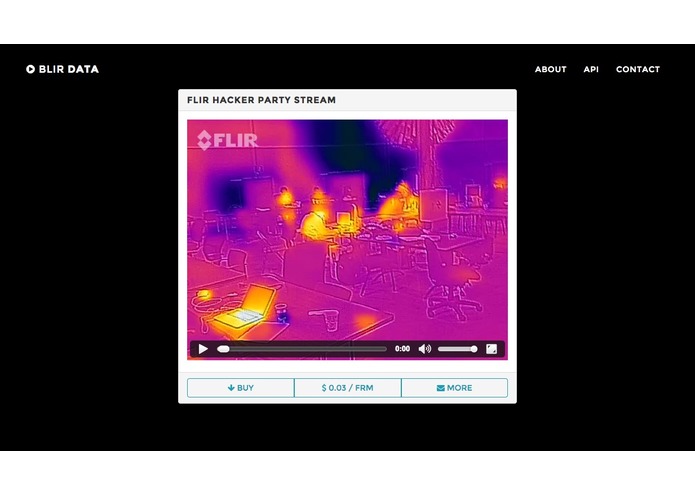The height and width of the screenshot is (494, 695).
Task: Click the video progress seek bar
Action: [302, 349]
